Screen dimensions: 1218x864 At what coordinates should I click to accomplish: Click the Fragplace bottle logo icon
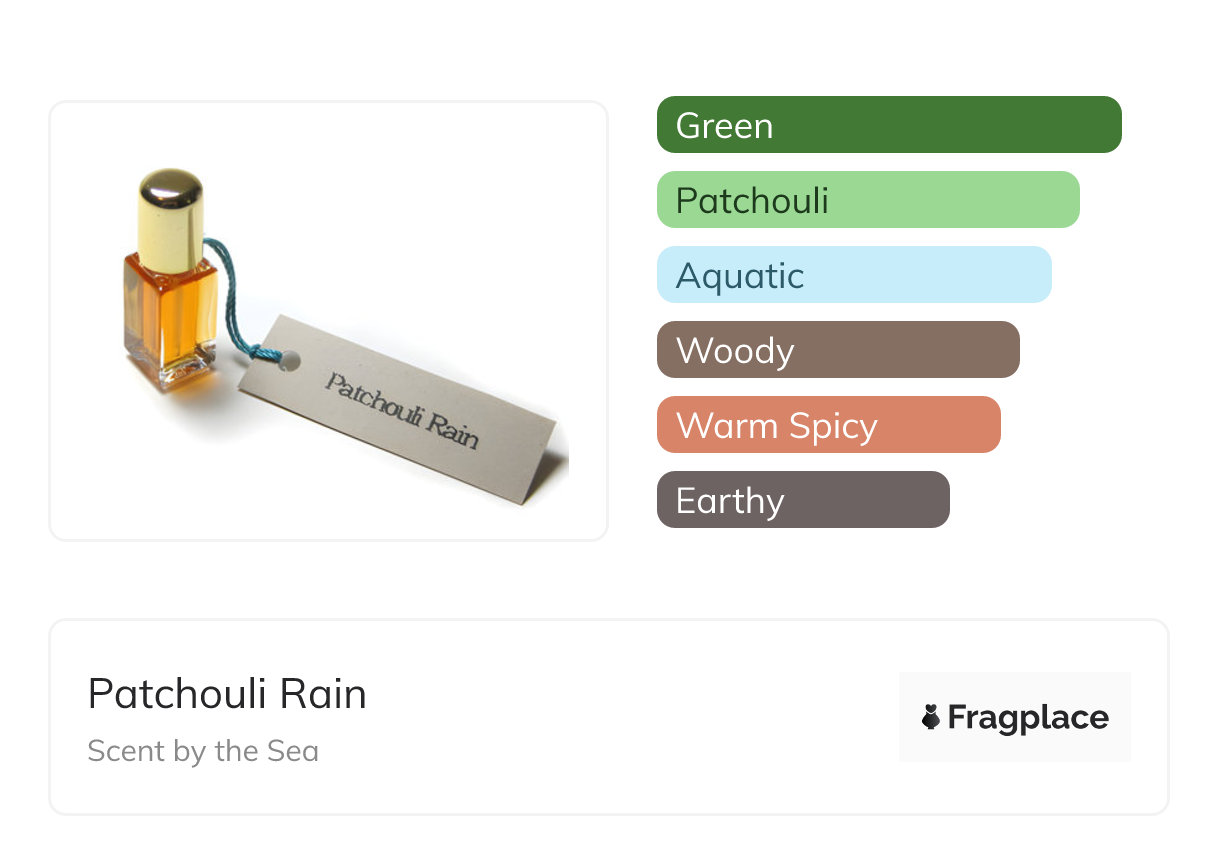click(x=931, y=717)
